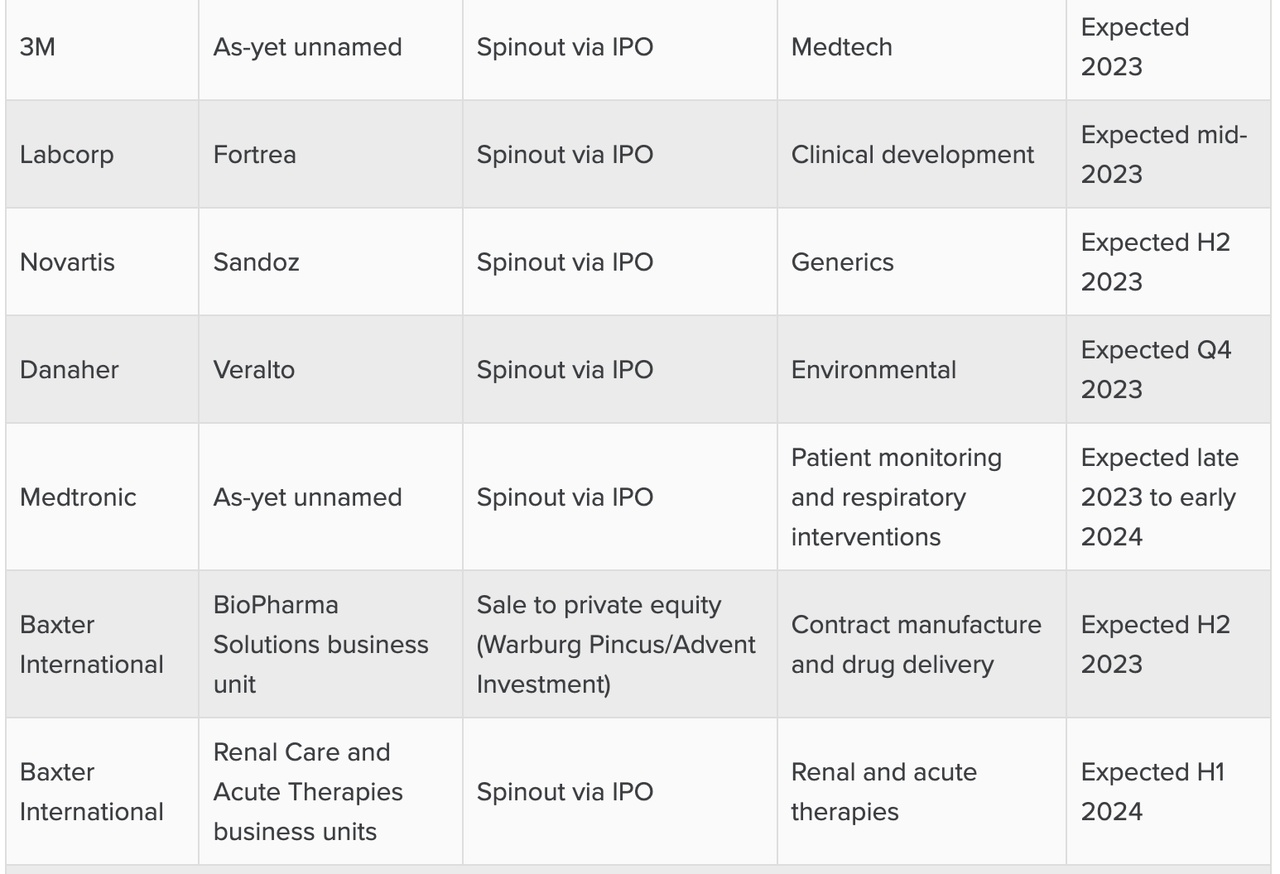Click Renal Care and Acute Therapies cell
The image size is (1280, 874).
[307, 791]
